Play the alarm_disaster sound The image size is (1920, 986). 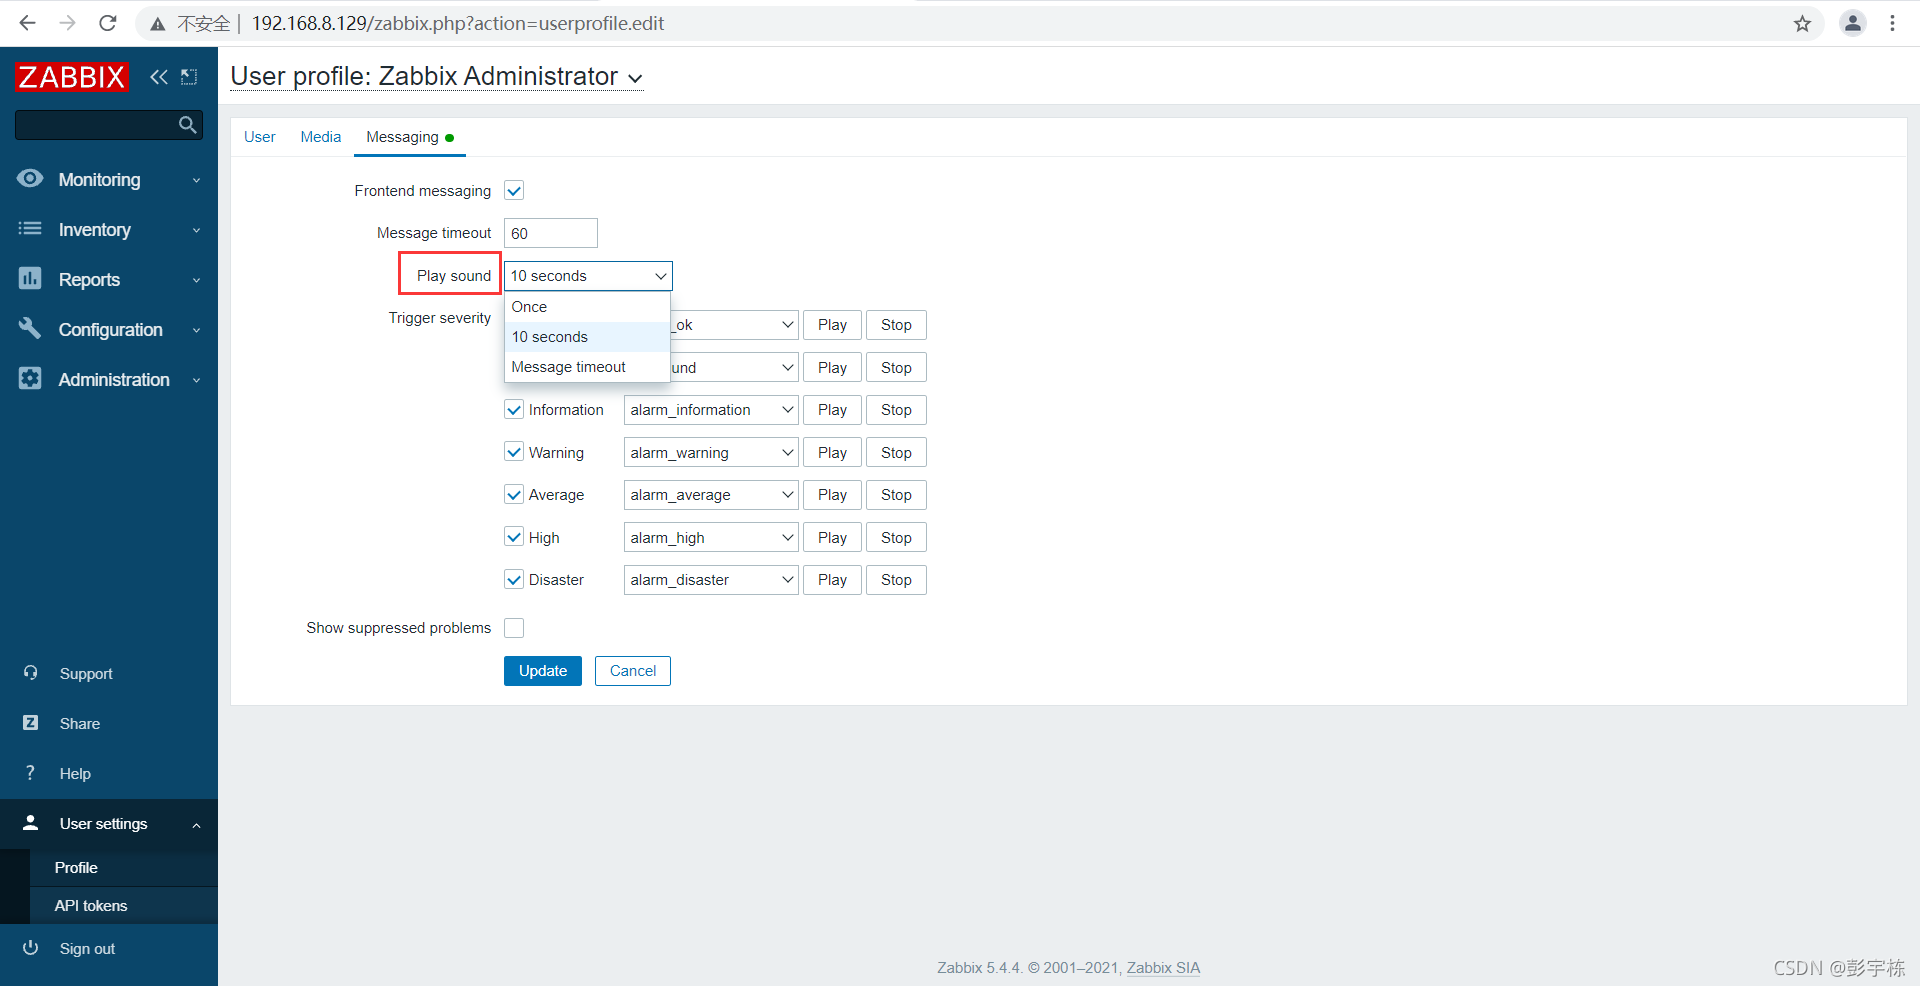(x=832, y=580)
